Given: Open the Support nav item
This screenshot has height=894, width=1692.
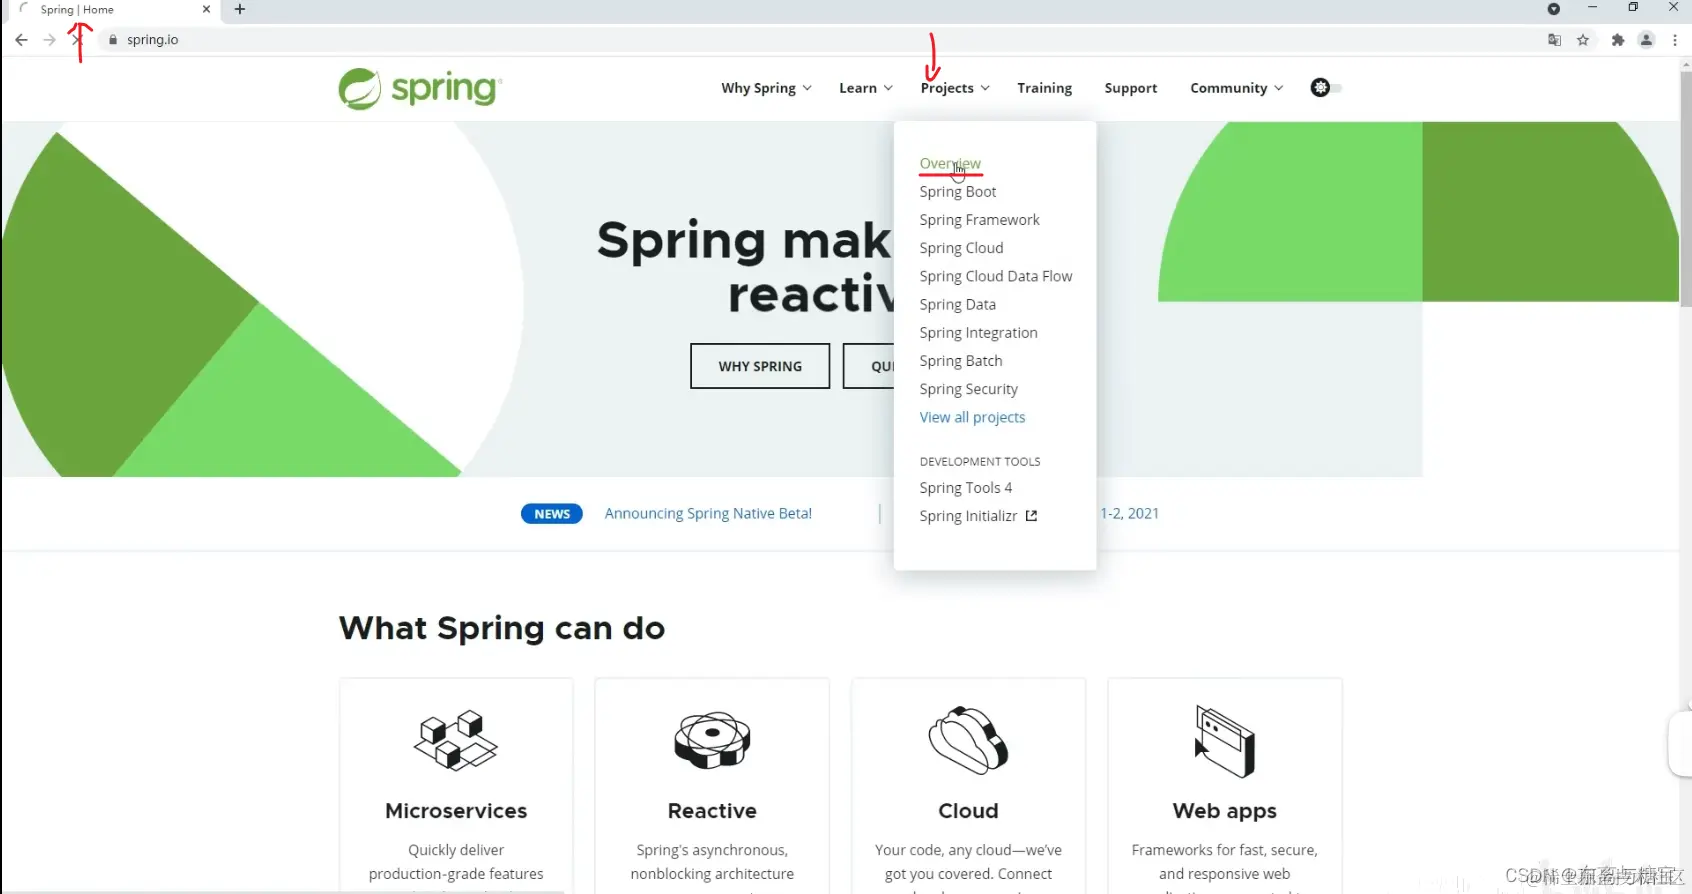Looking at the screenshot, I should coord(1131,88).
